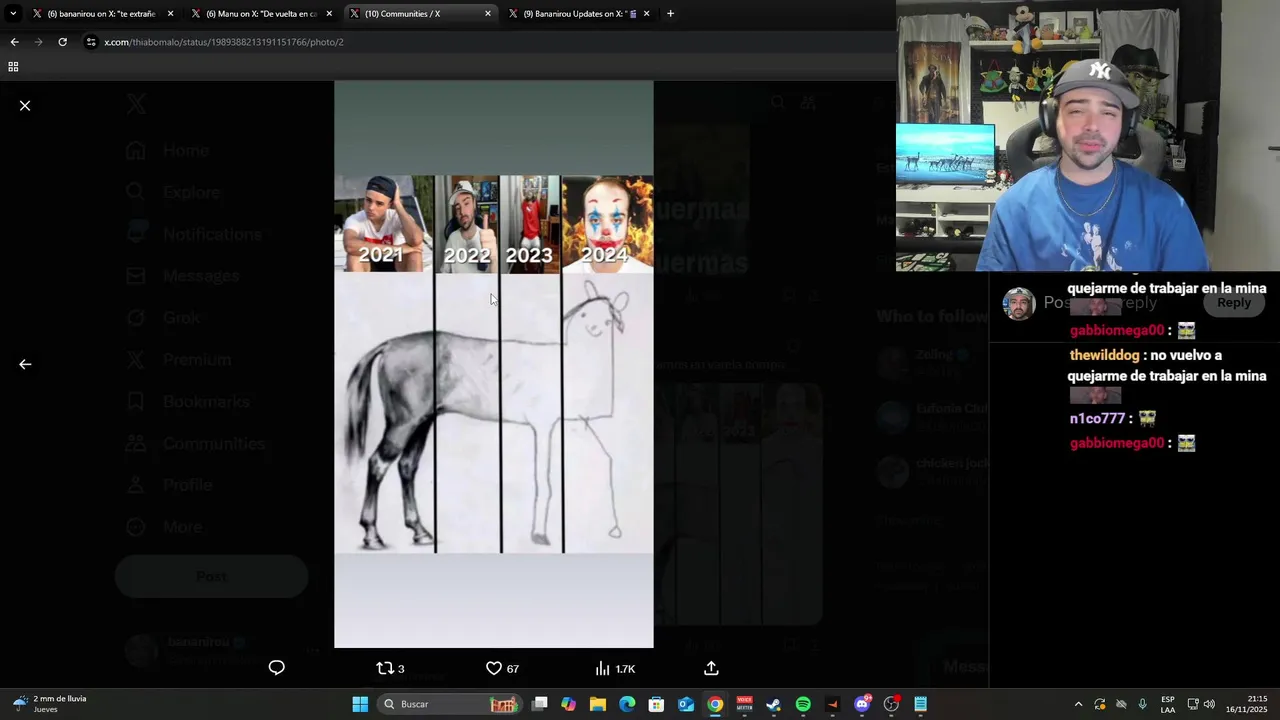1280x720 pixels.
Task: Click the taskbar Buscar search box
Action: pos(449,704)
